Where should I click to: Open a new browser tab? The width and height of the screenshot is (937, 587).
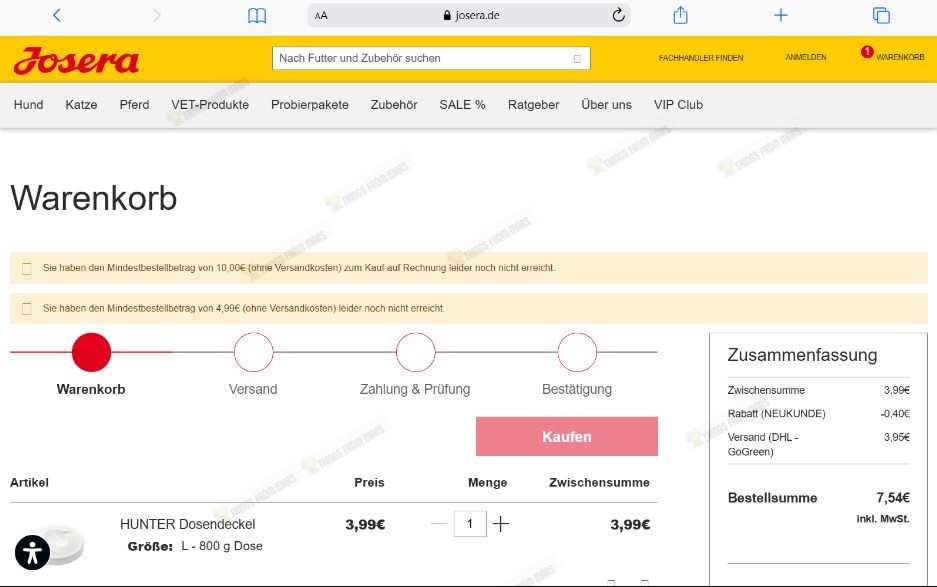click(779, 14)
